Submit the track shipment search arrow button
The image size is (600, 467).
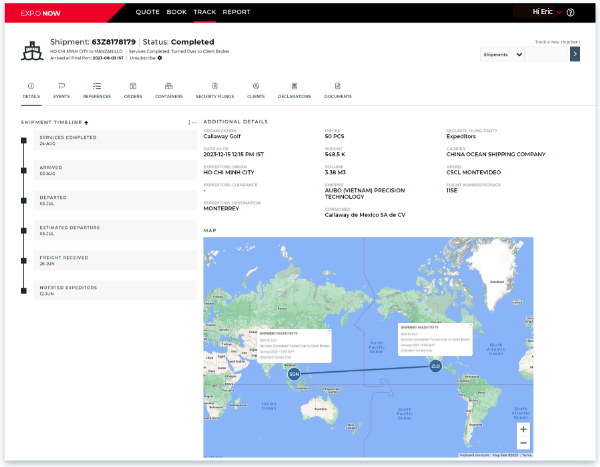click(x=575, y=55)
